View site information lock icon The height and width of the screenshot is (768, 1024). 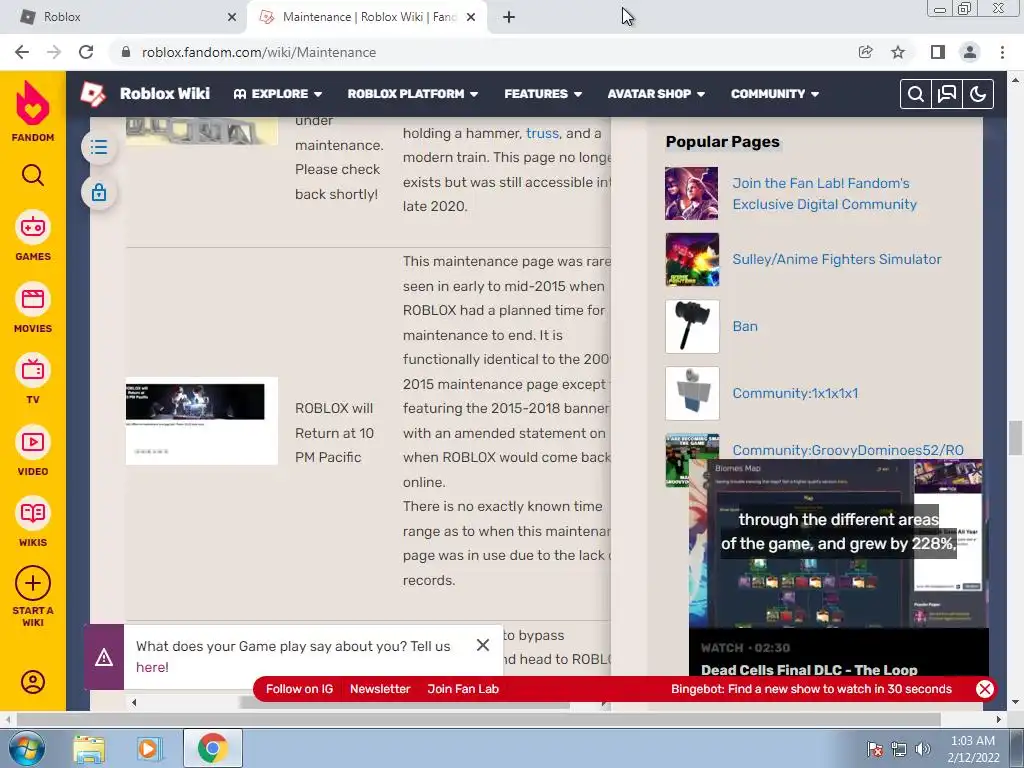click(126, 52)
